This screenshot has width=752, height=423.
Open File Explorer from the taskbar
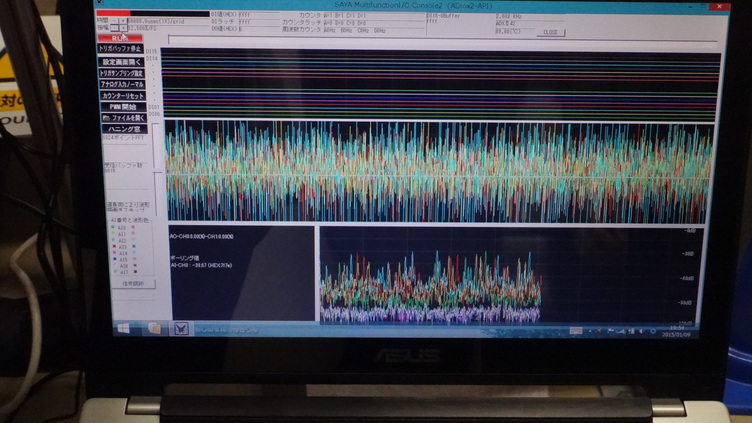154,328
